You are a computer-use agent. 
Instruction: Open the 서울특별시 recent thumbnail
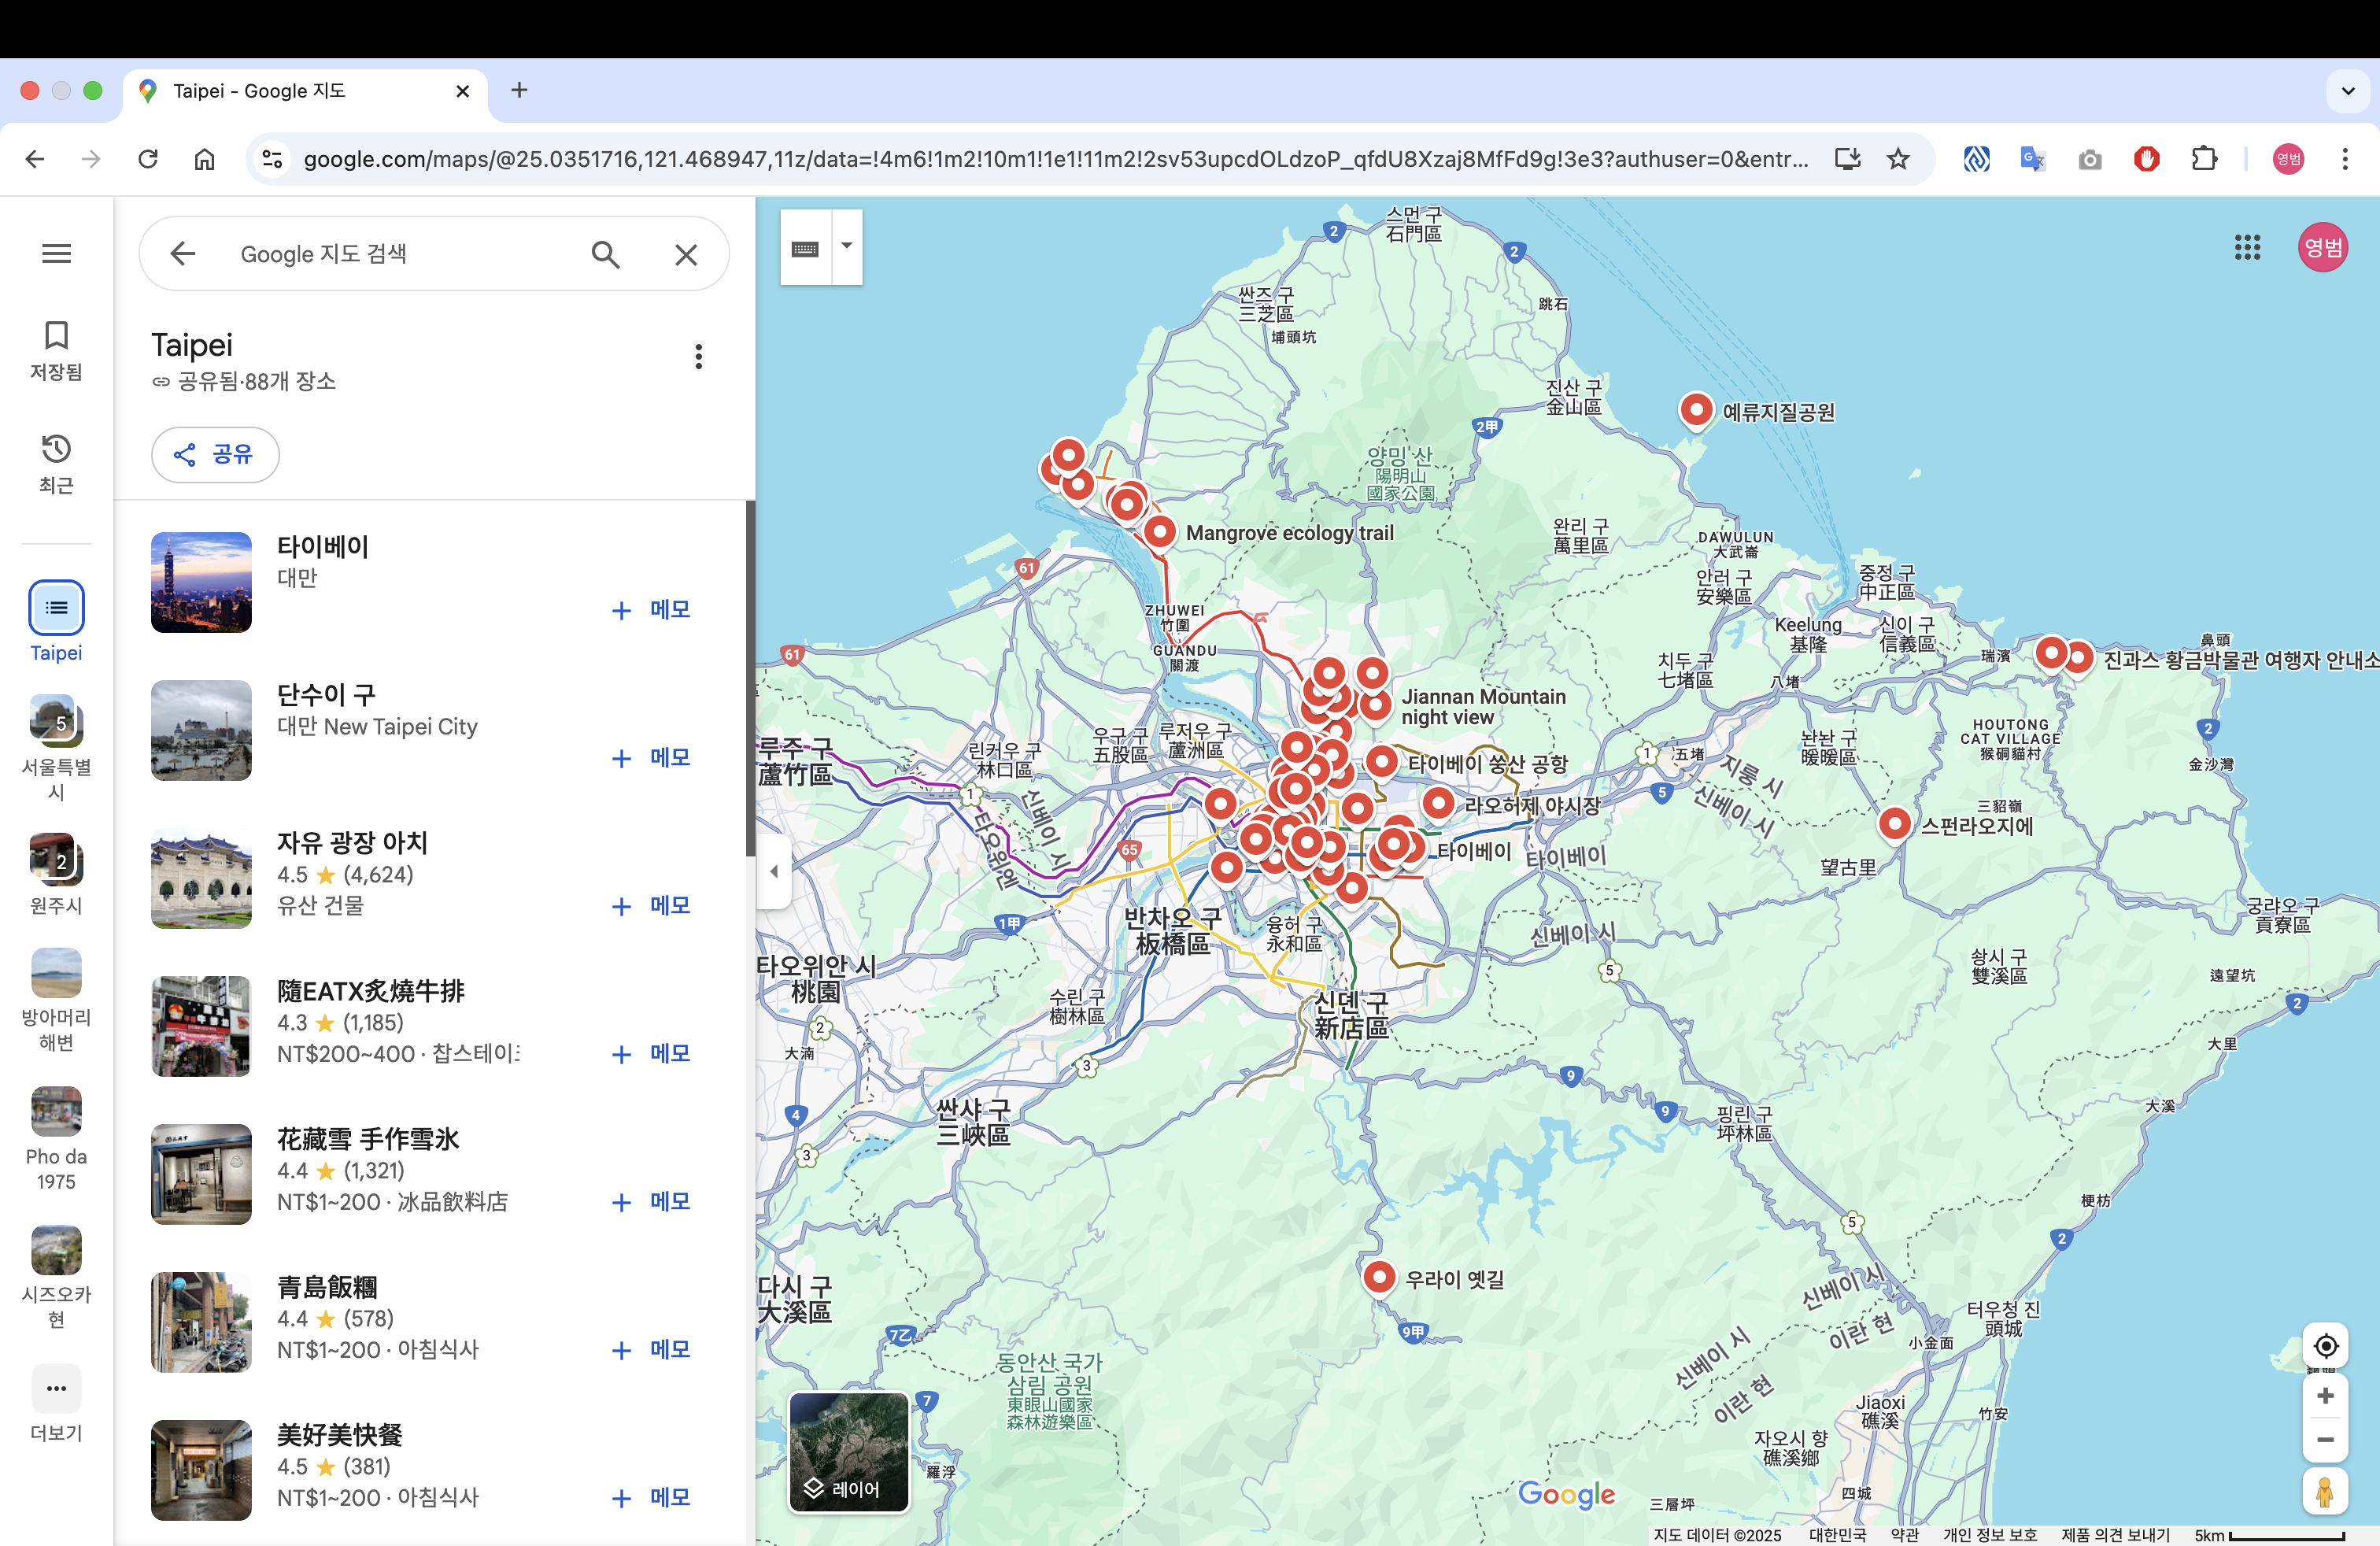point(56,721)
